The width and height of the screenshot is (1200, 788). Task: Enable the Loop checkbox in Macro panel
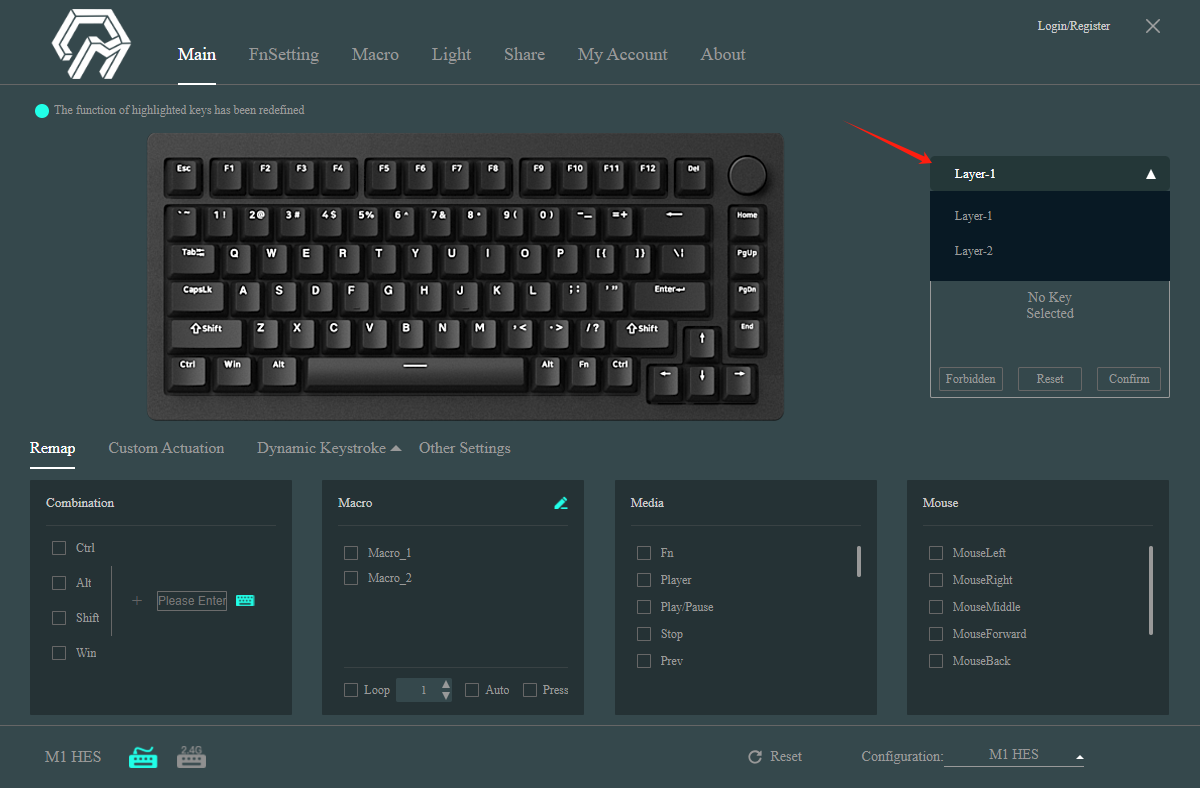click(351, 690)
